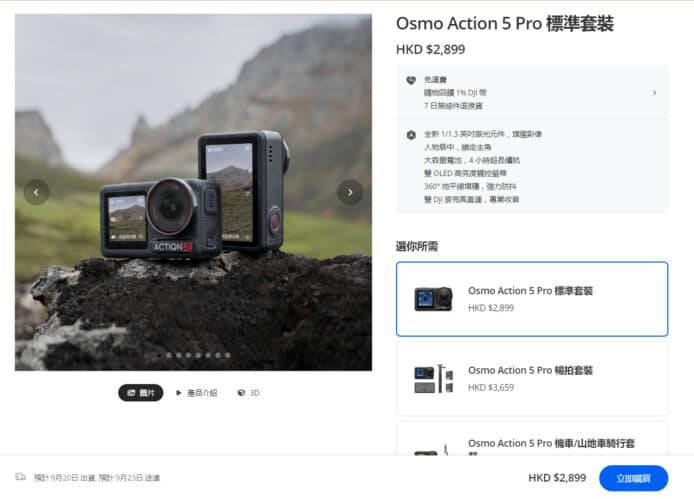Image resolution: width=694 pixels, height=499 pixels.
Task: Click the Adventure combo accessories thumbnail
Action: [433, 379]
